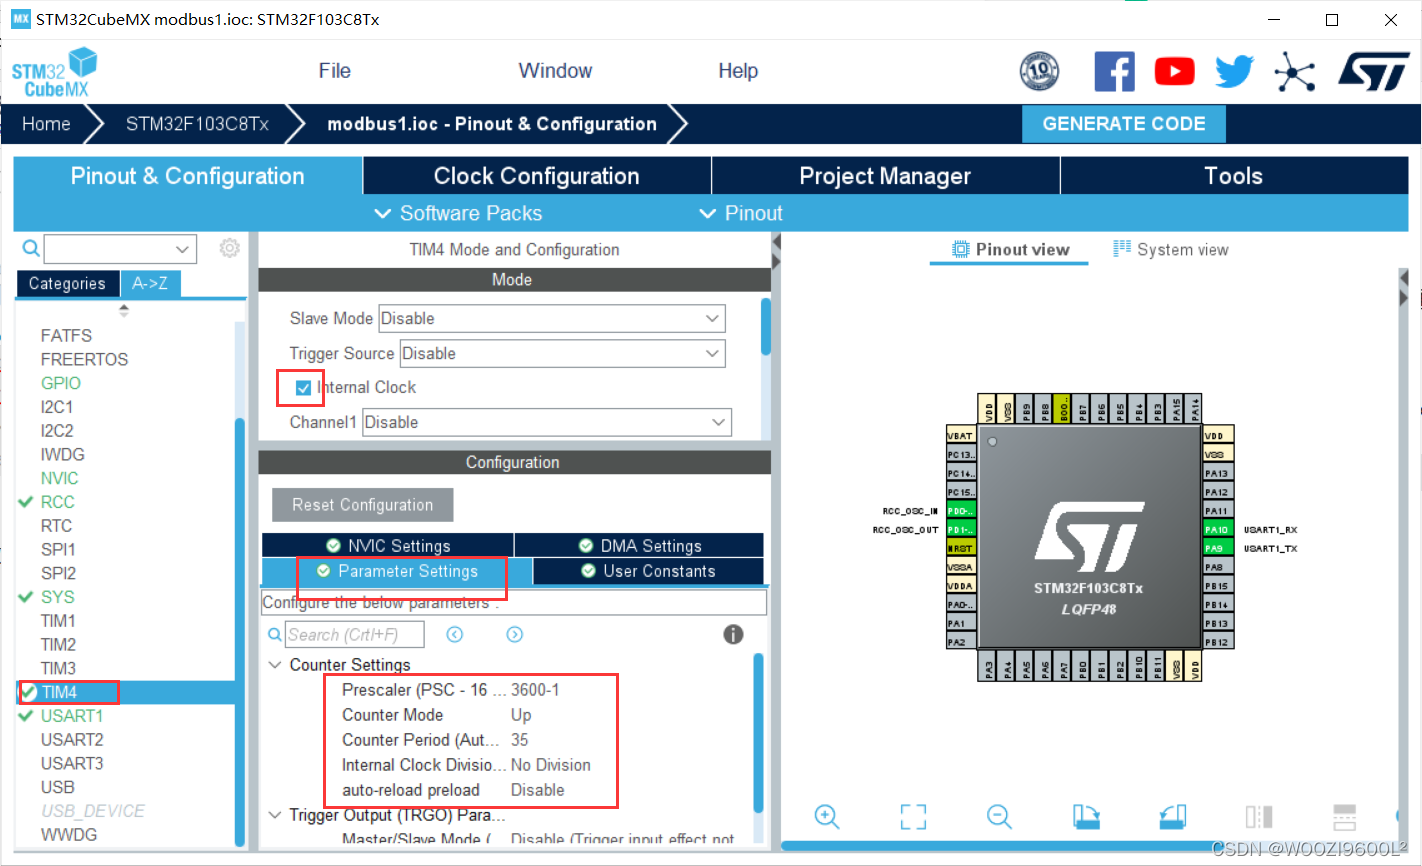Click the STM32CubeMX logo
The image size is (1422, 866).
55,72
